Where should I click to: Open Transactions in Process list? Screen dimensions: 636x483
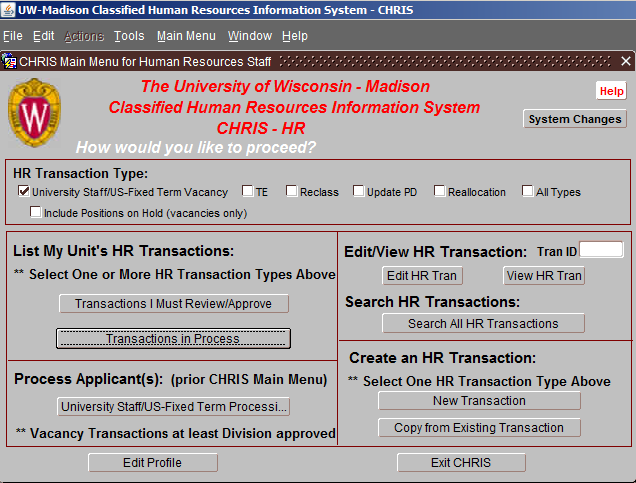[173, 338]
